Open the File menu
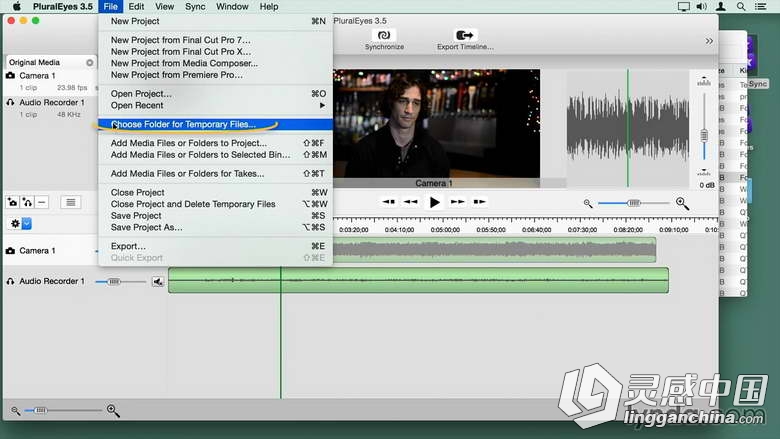The image size is (780, 439). (110, 6)
